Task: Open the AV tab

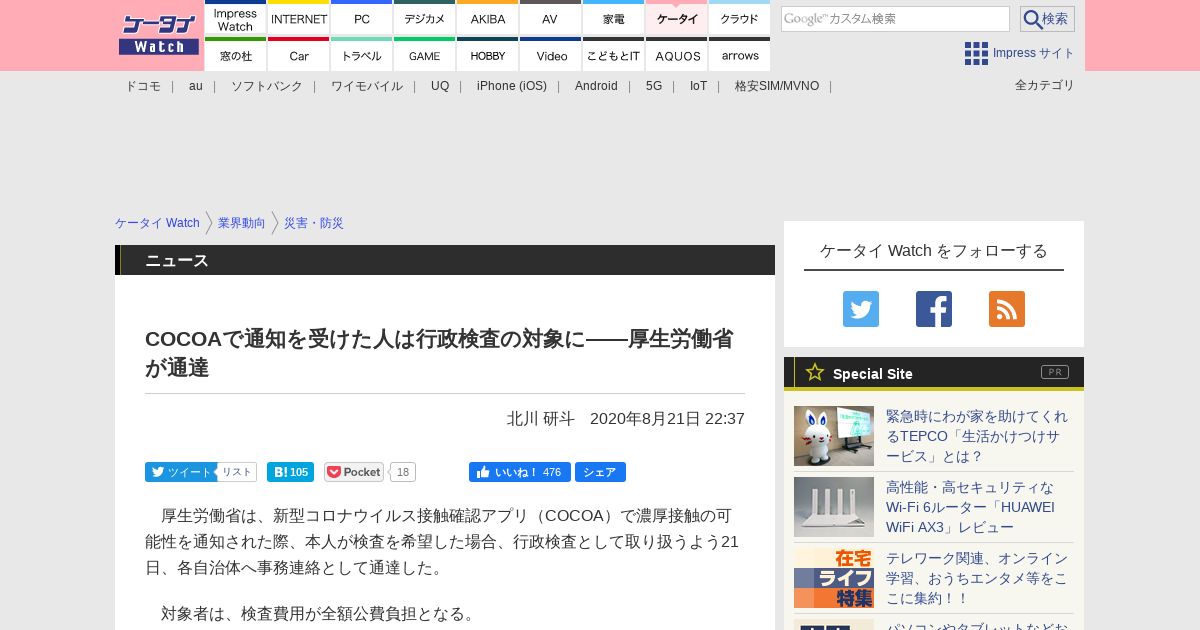Action: 550,19
